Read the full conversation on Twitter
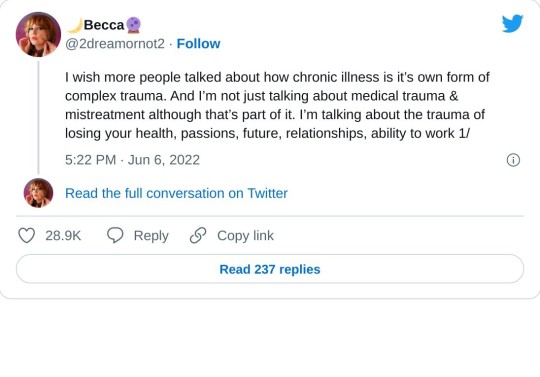The image size is (540, 377). [176, 193]
